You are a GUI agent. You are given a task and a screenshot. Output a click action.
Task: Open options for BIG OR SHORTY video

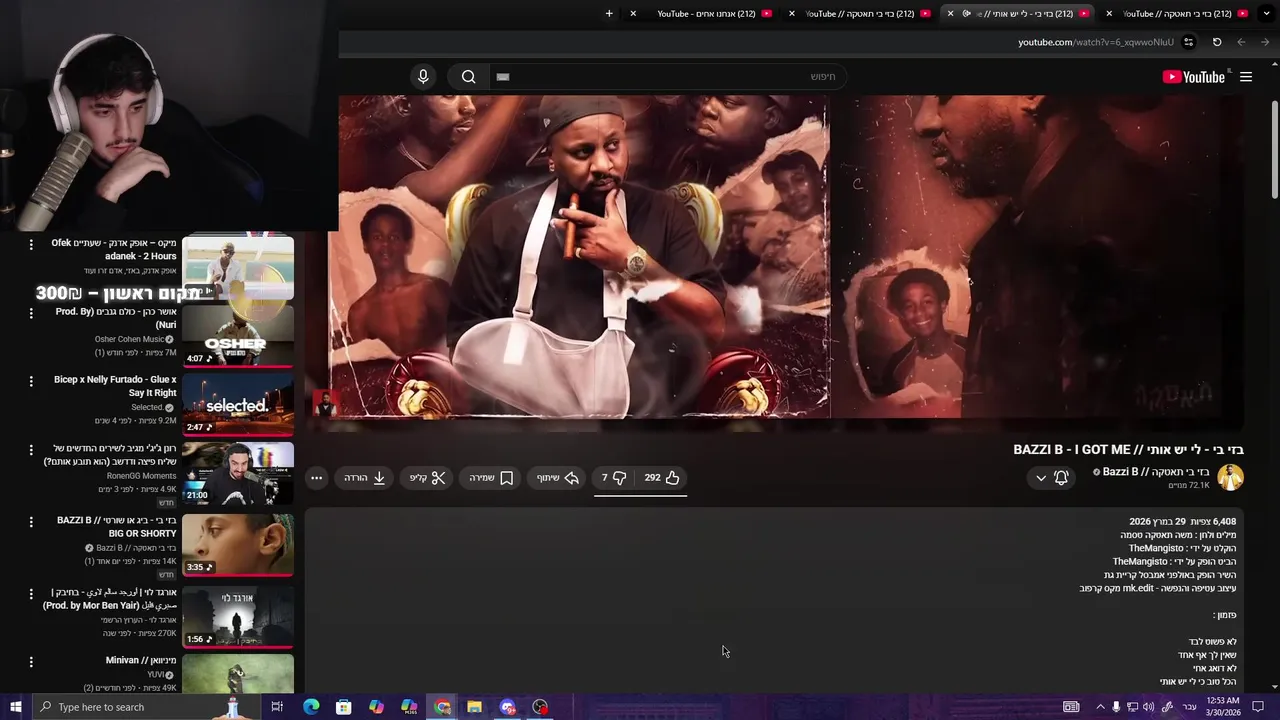pyautogui.click(x=31, y=522)
